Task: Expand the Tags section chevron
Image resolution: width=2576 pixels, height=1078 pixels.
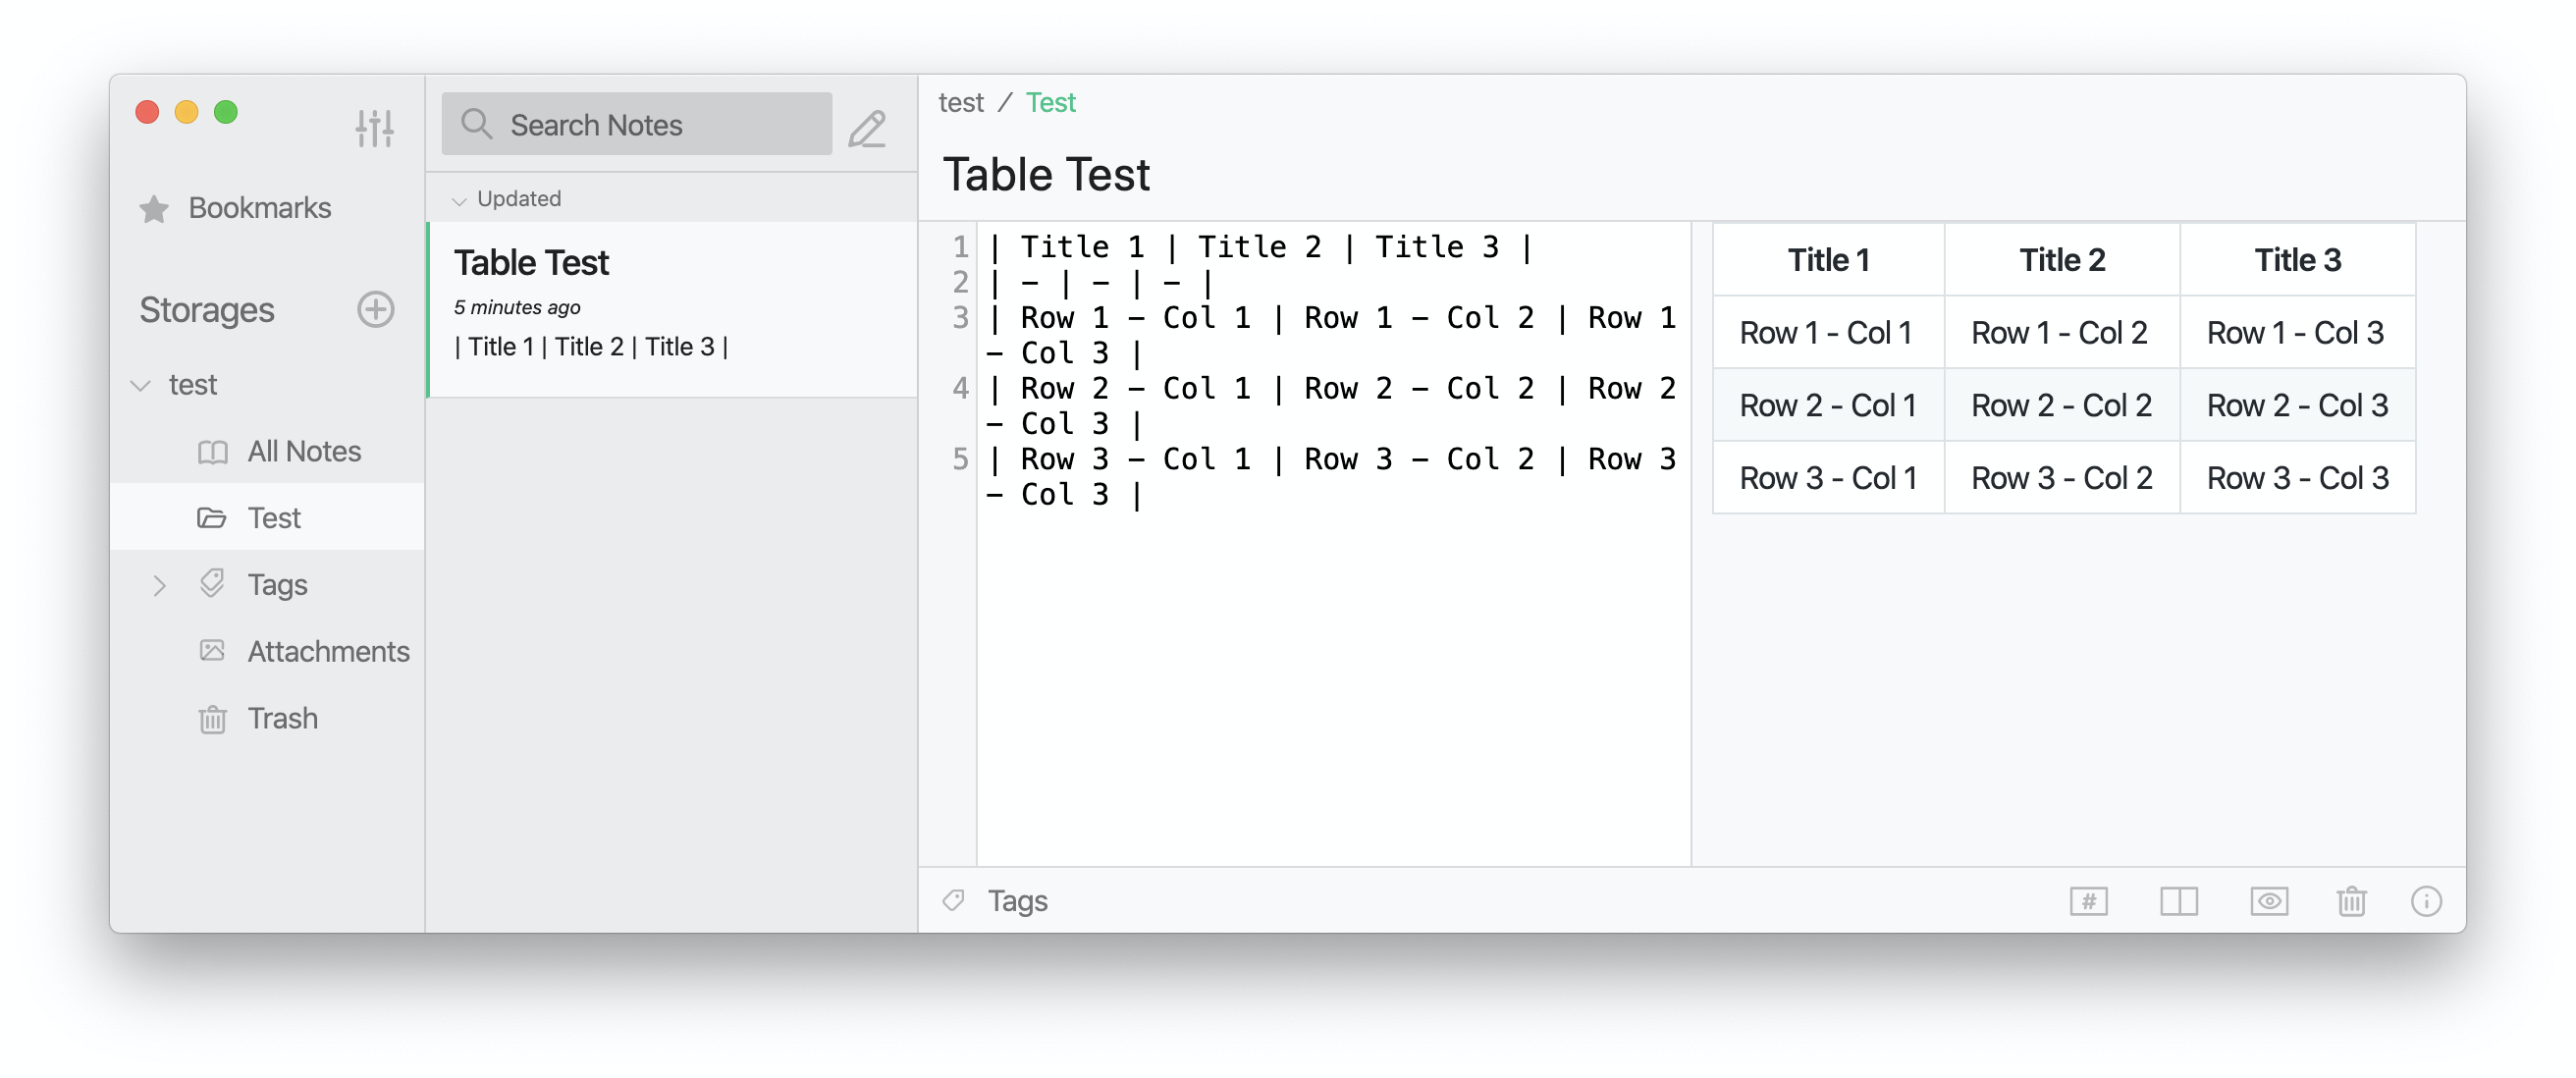Action: (x=159, y=585)
